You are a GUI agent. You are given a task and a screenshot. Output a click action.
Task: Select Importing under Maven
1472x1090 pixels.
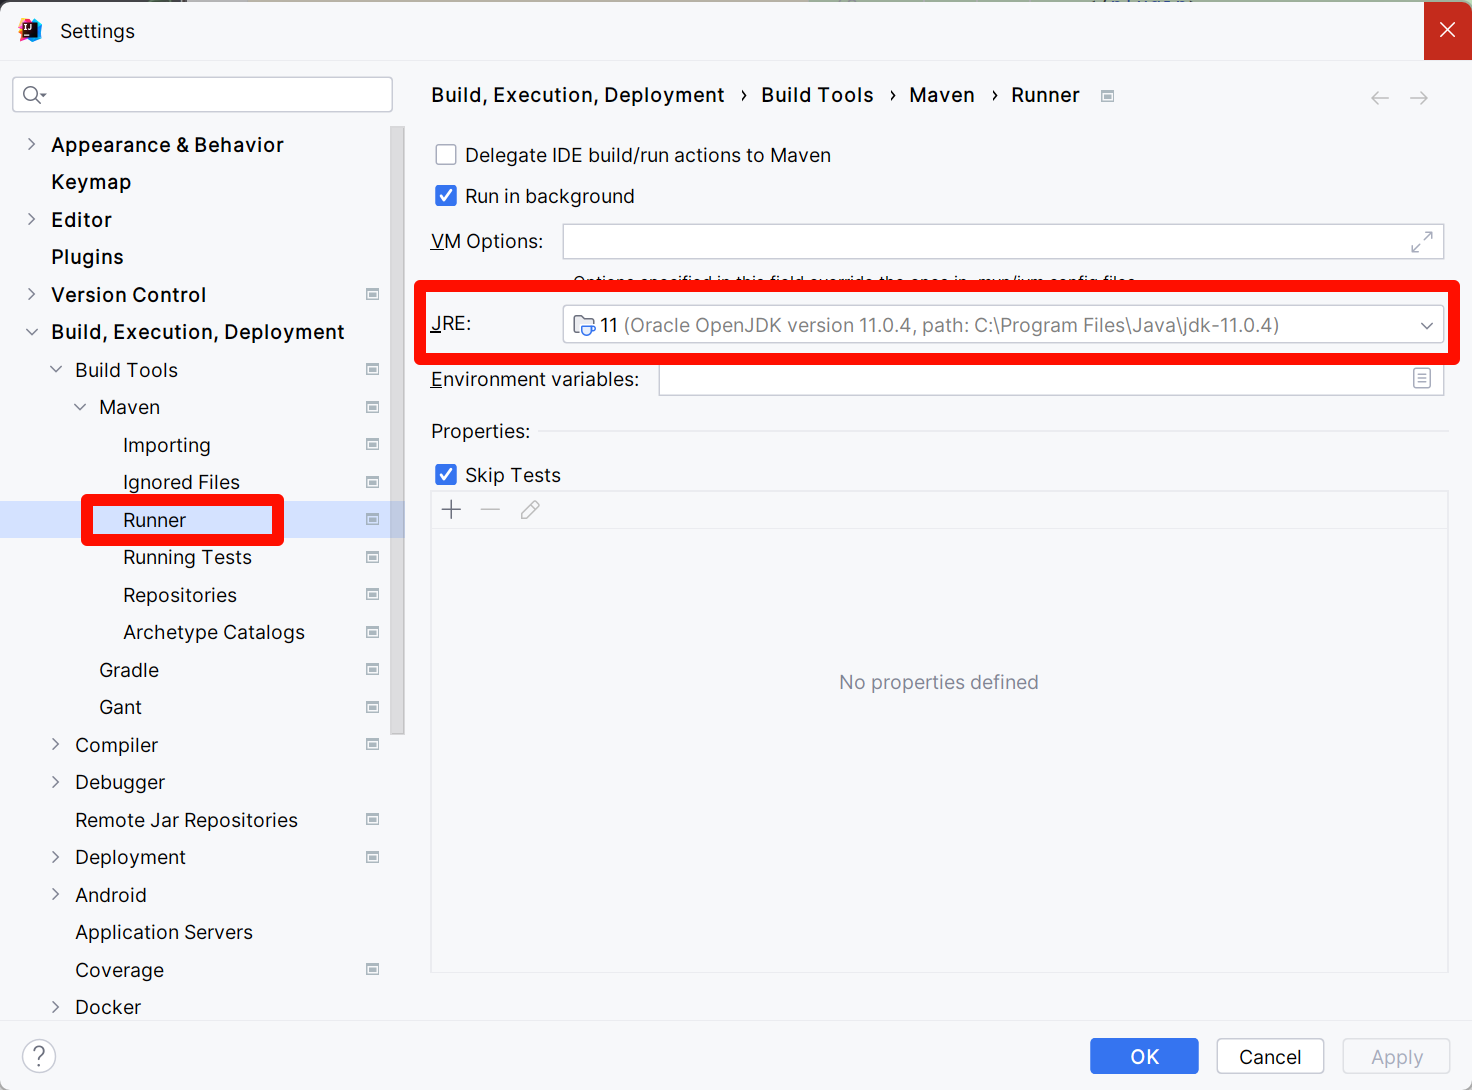[x=167, y=445]
